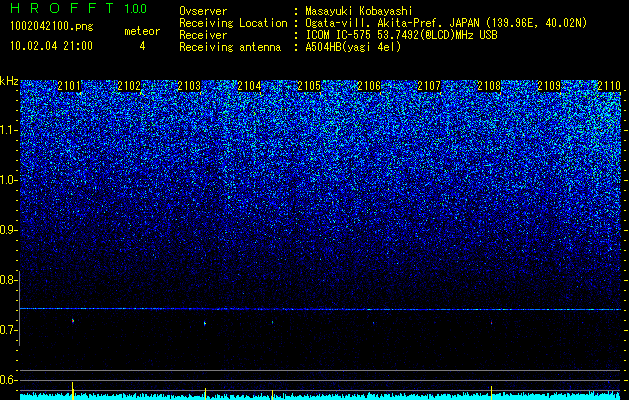The width and height of the screenshot is (629, 400).
Task: Click the observer name Masayuki Kobayashi
Action: tap(359, 11)
